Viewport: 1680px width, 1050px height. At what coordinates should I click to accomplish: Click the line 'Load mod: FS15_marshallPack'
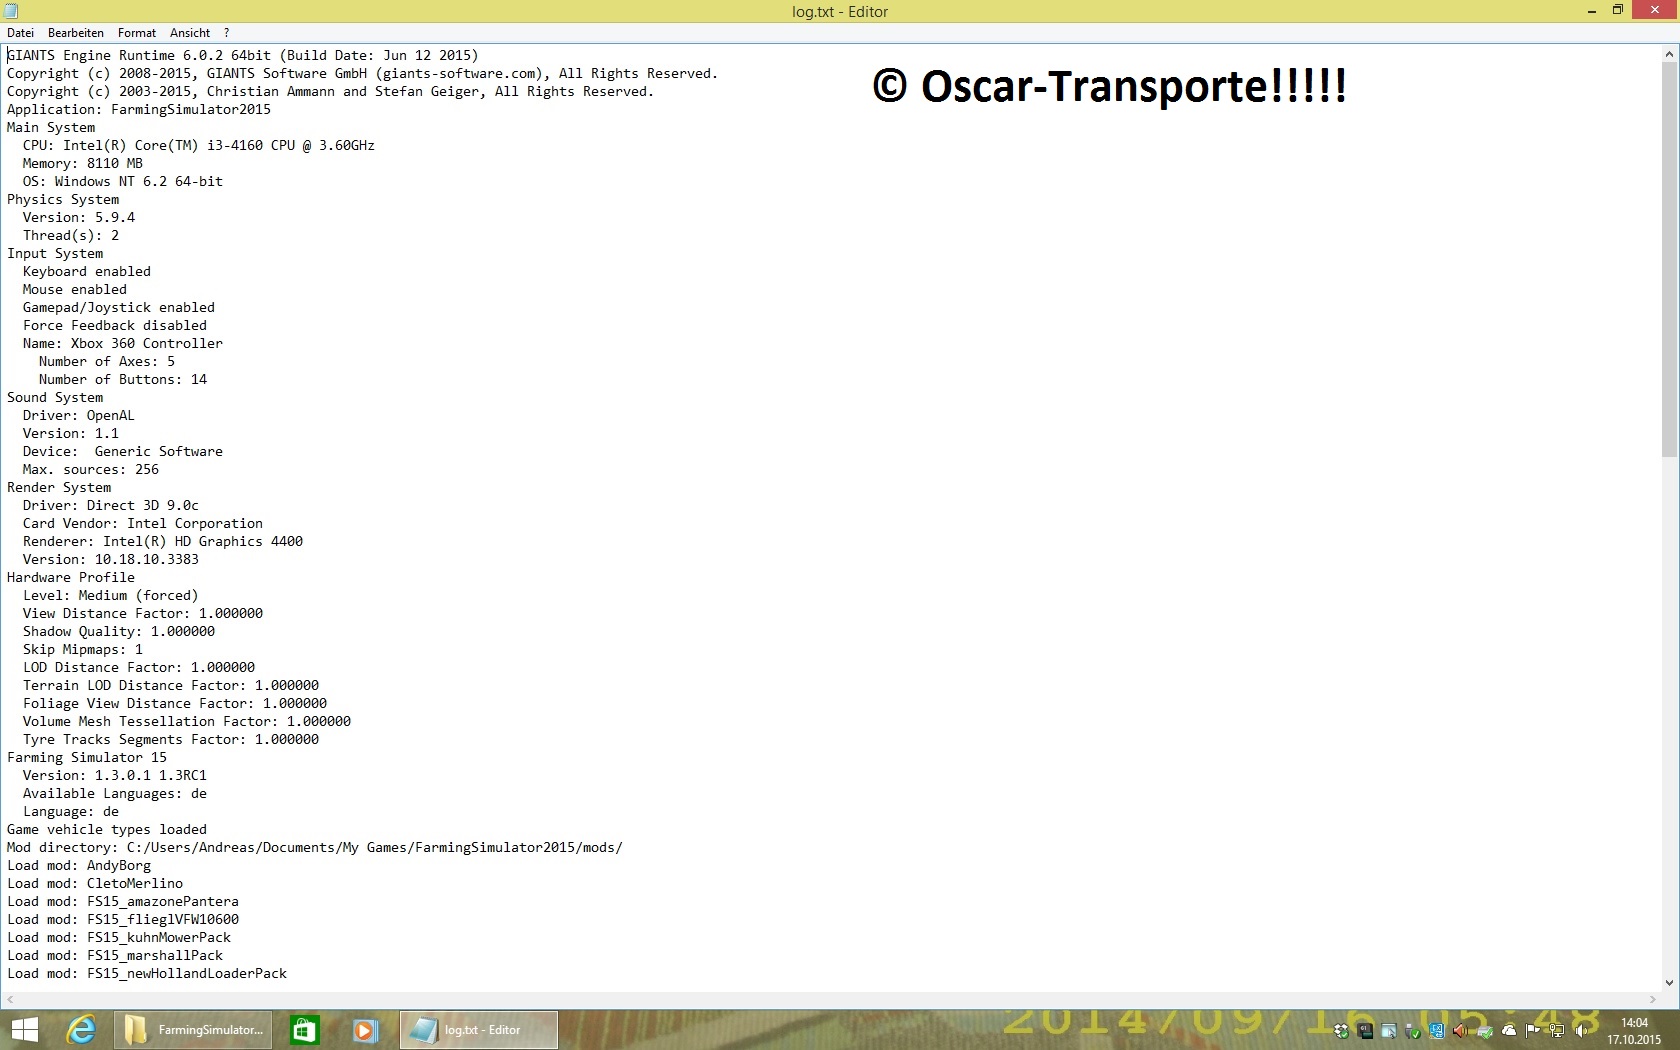[x=115, y=956]
